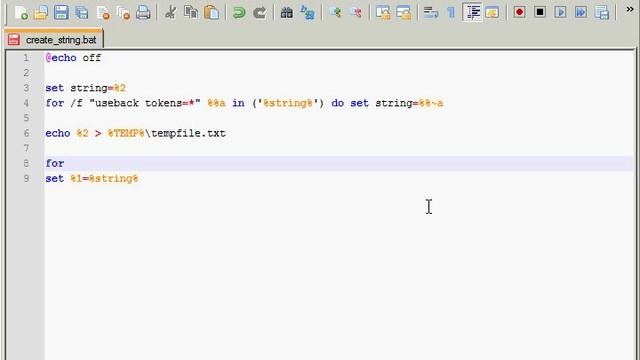This screenshot has height=360, width=640.
Task: Click 'string=%%~a' at end of line 4
Action: (x=409, y=103)
